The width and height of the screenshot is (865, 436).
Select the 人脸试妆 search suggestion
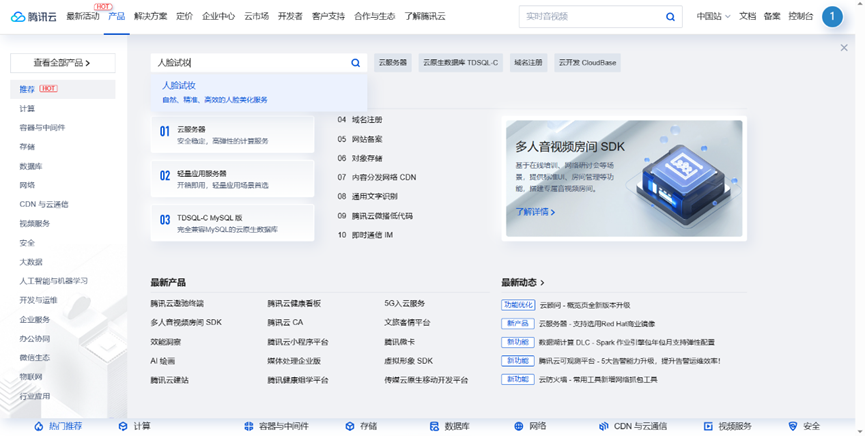pyautogui.click(x=259, y=92)
